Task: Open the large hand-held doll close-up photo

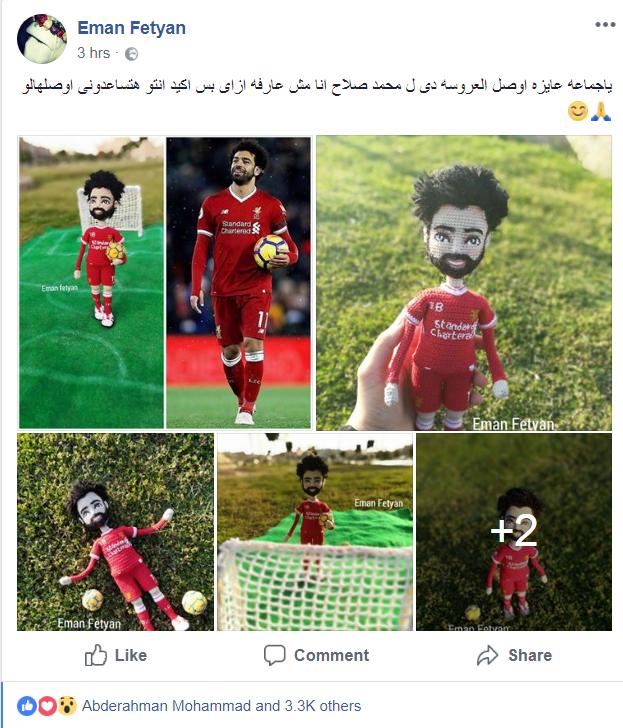Action: 464,283
